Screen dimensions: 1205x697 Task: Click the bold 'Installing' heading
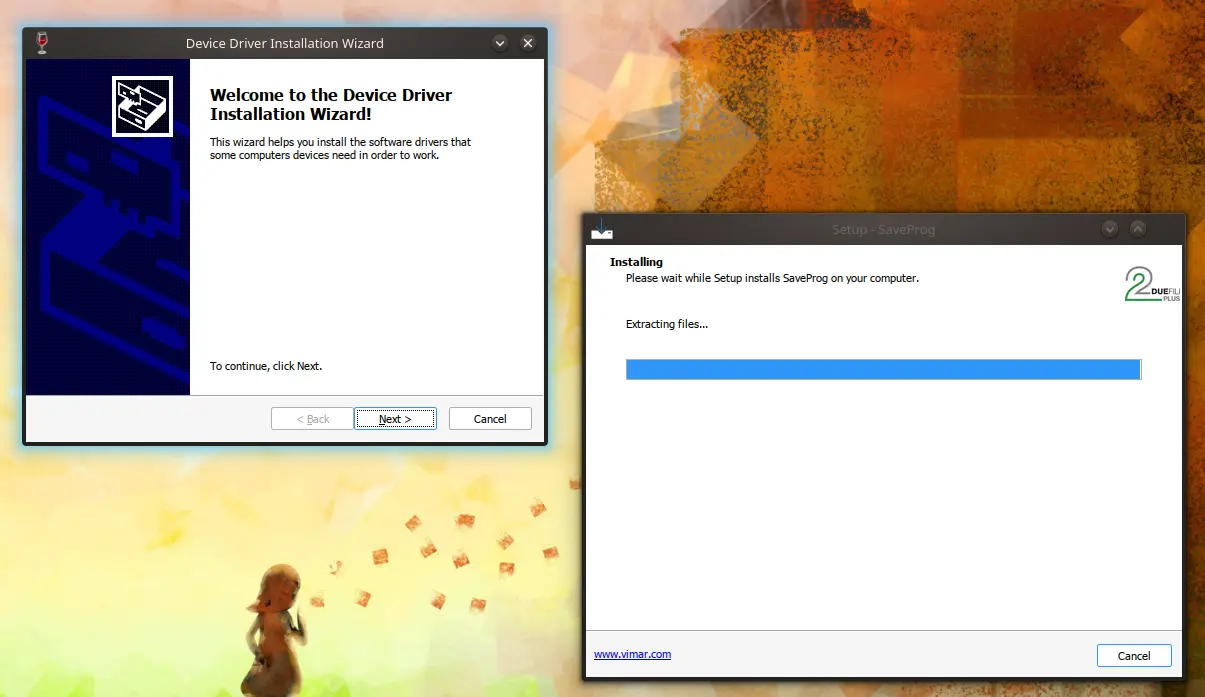tap(636, 262)
